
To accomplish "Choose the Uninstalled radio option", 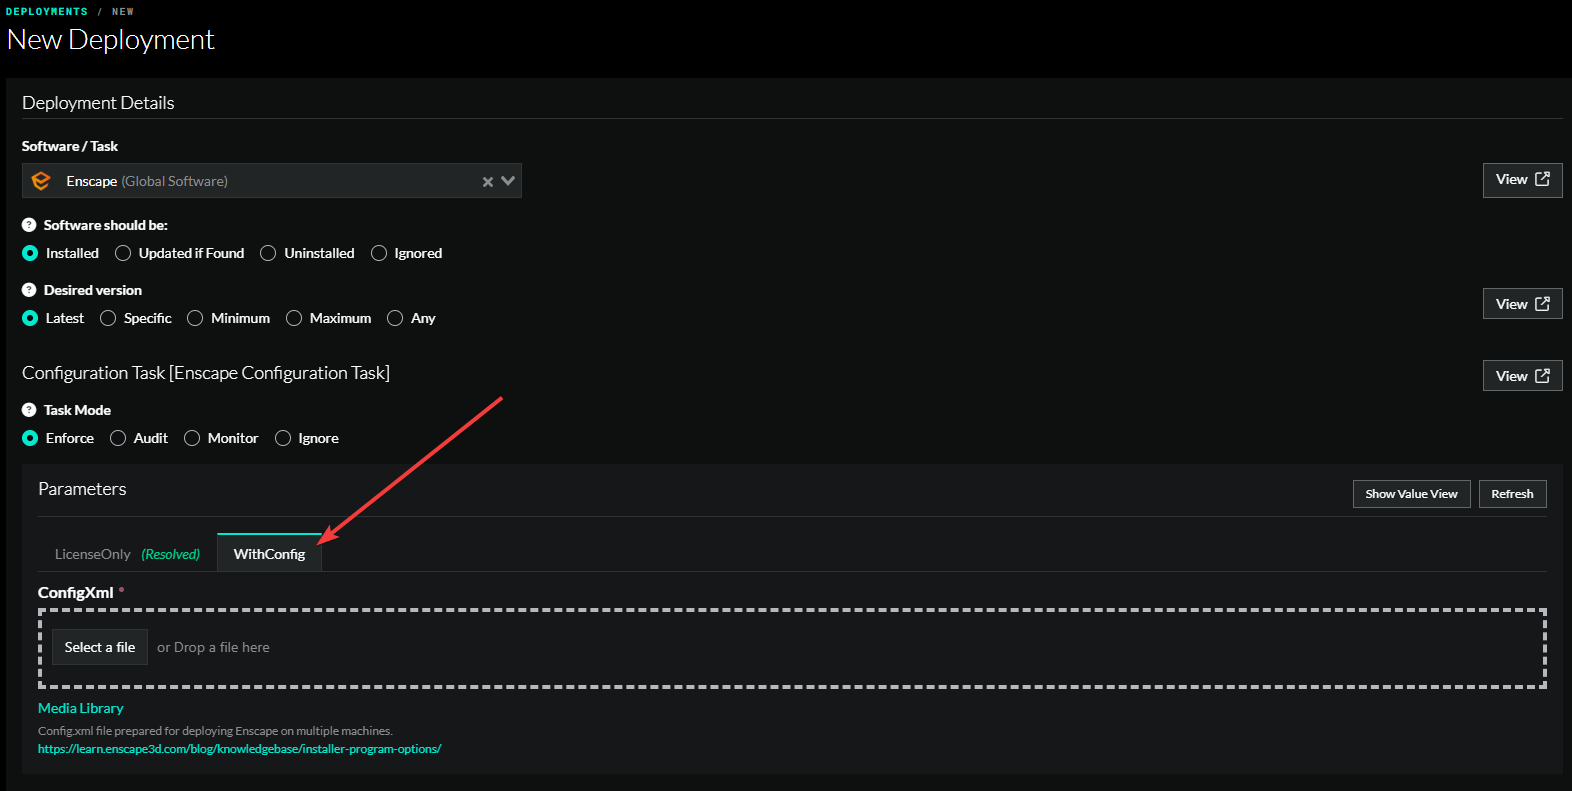I will pyautogui.click(x=268, y=253).
